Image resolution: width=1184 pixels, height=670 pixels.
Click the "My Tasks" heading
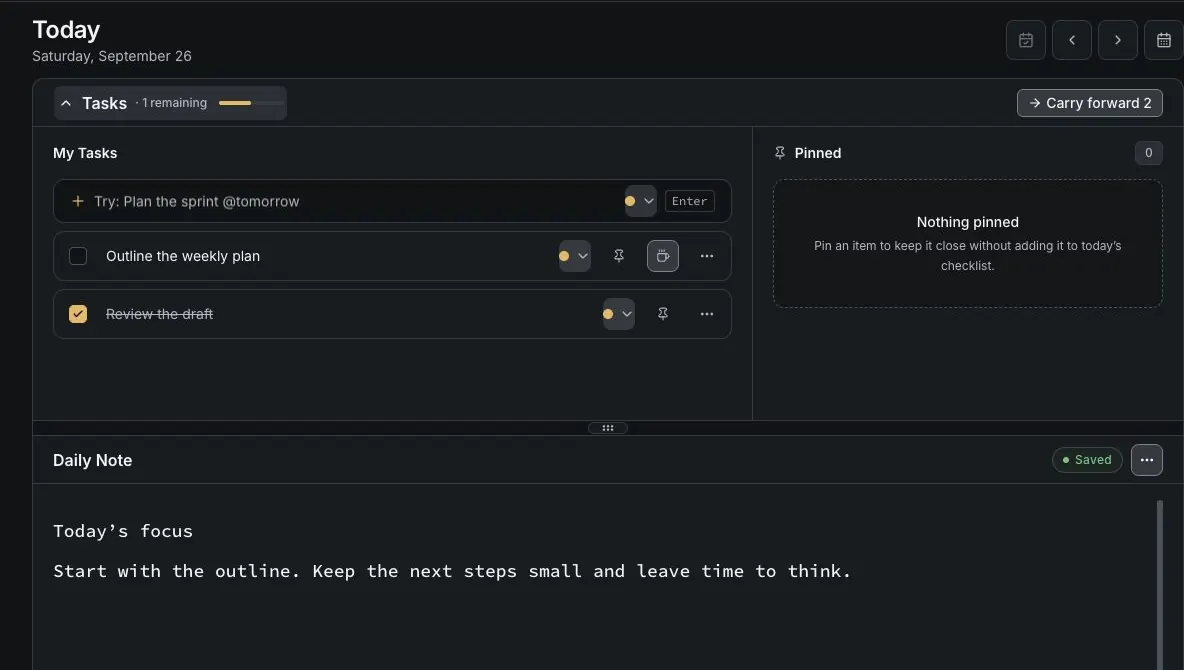point(85,153)
